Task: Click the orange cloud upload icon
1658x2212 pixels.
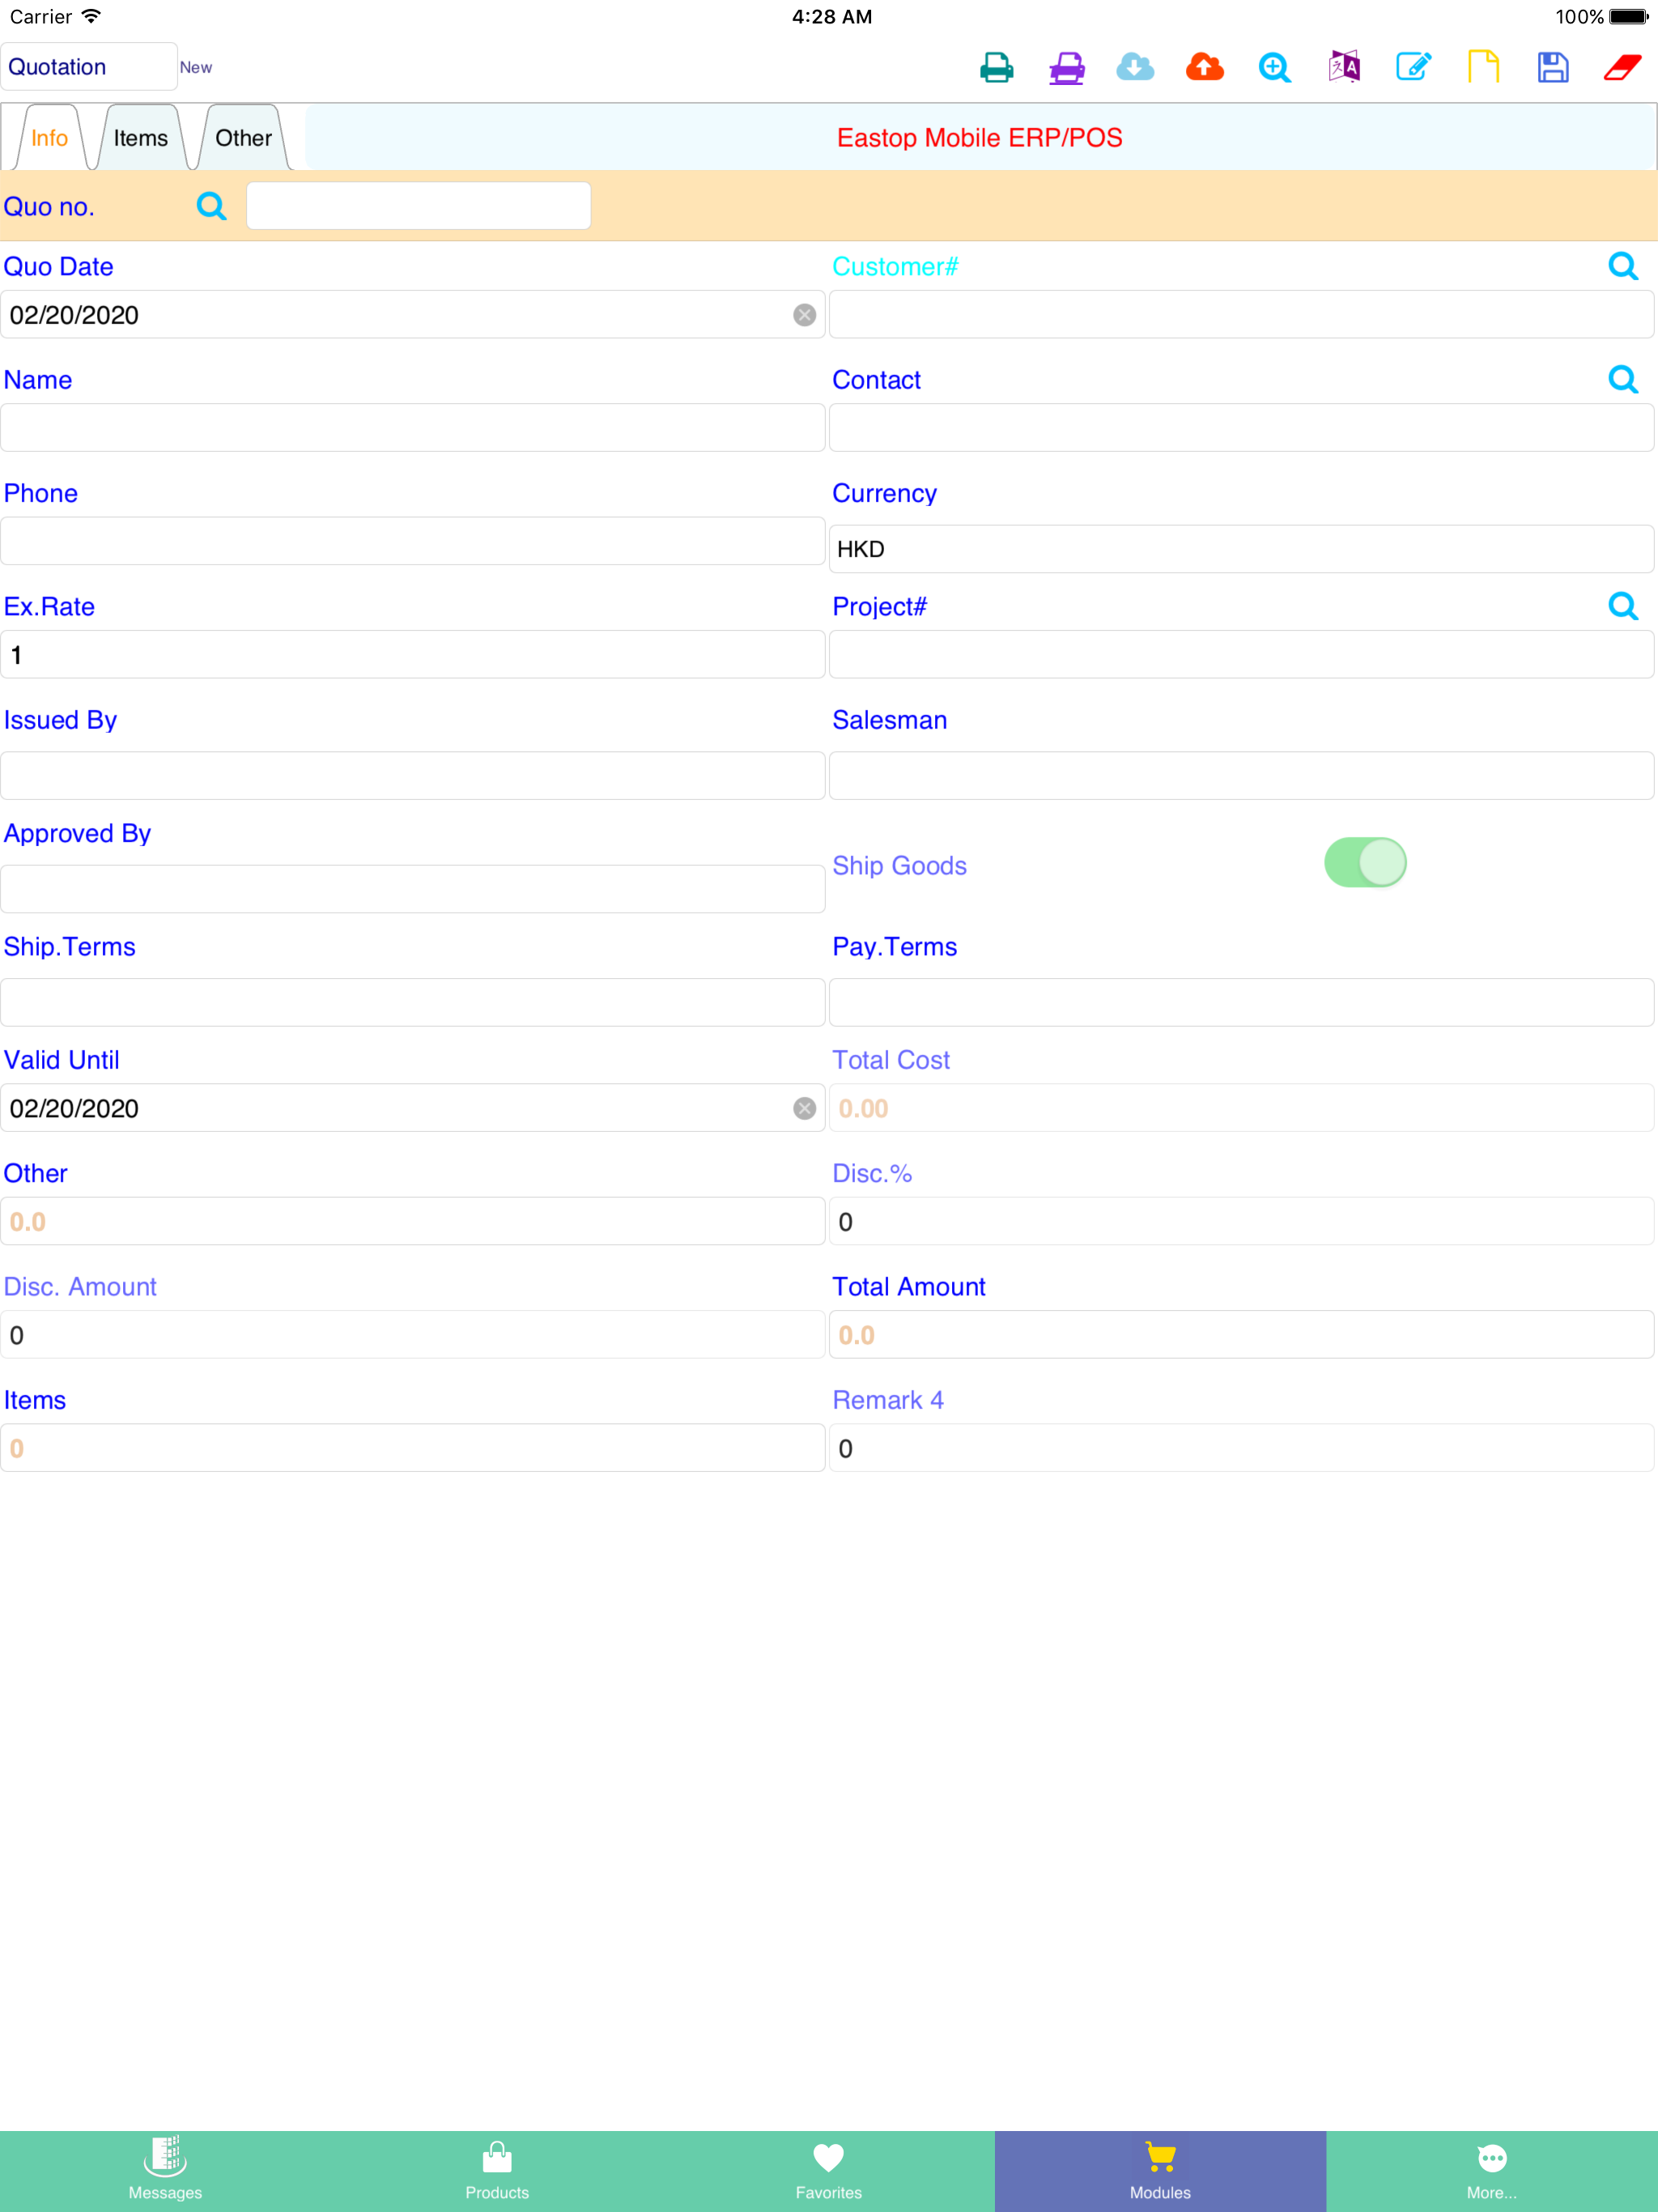Action: (x=1205, y=67)
